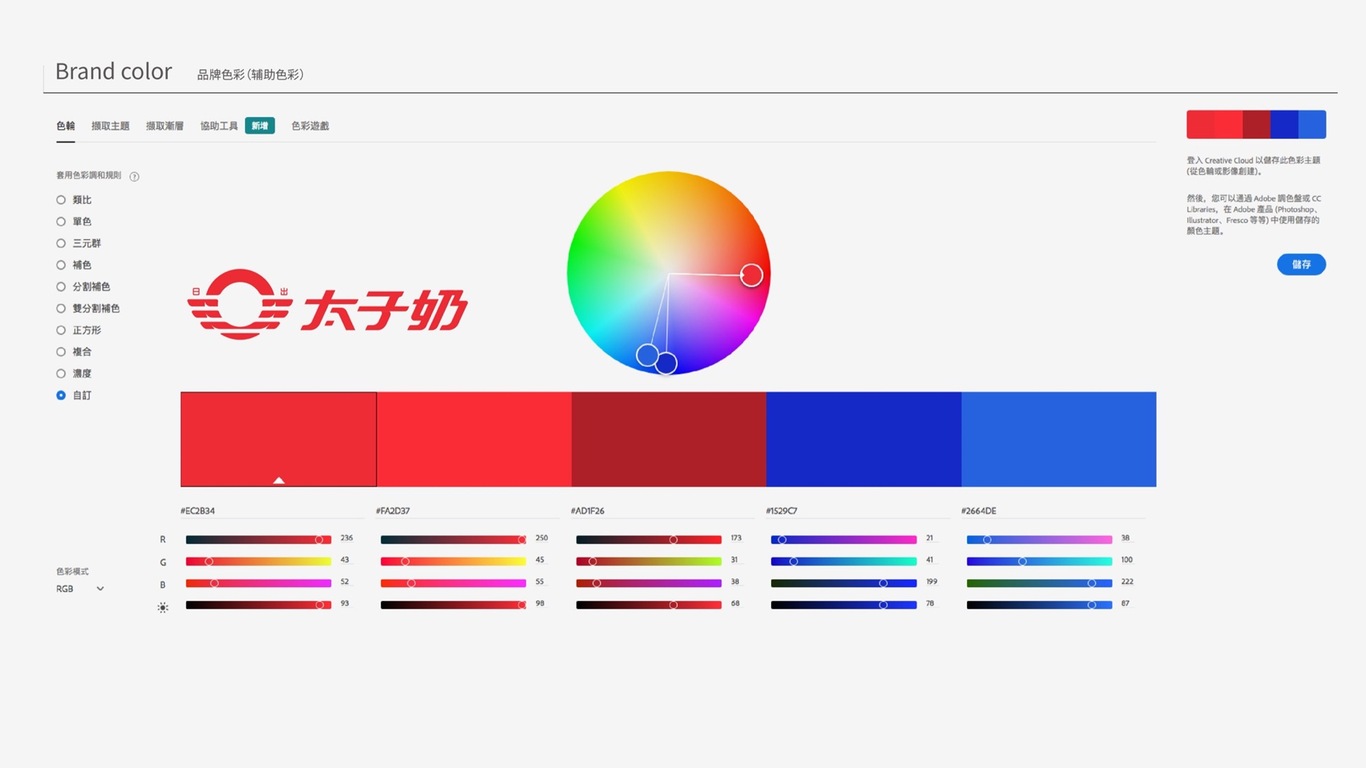Viewport: 1366px width, 768px height.
Task: Select the 單色 harmony rule
Action: point(74,222)
